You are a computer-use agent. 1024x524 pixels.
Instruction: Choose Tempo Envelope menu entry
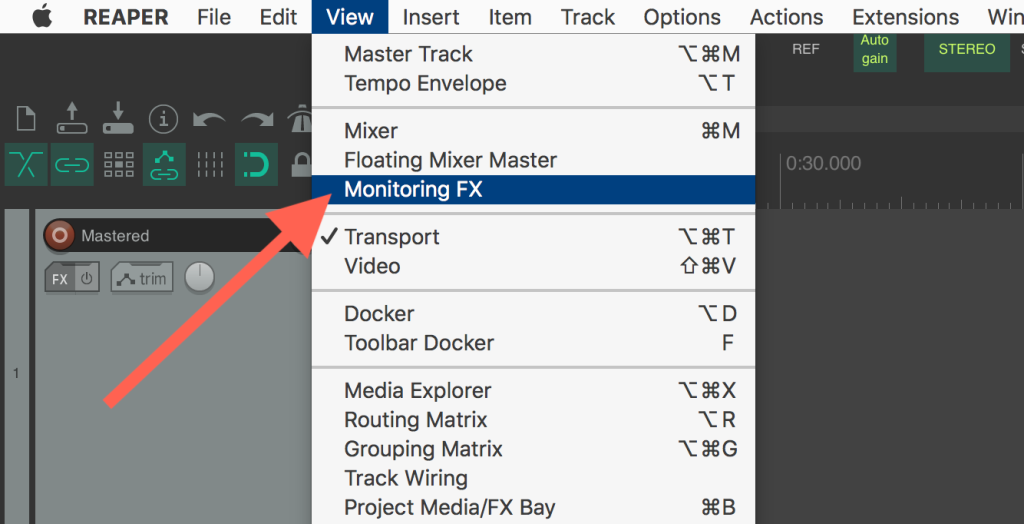pos(534,84)
